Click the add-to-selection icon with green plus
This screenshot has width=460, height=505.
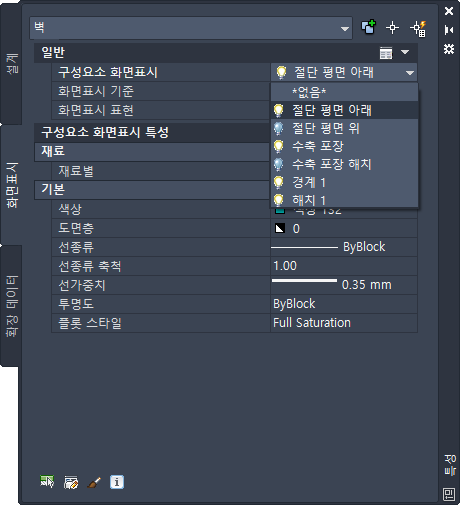[368, 27]
